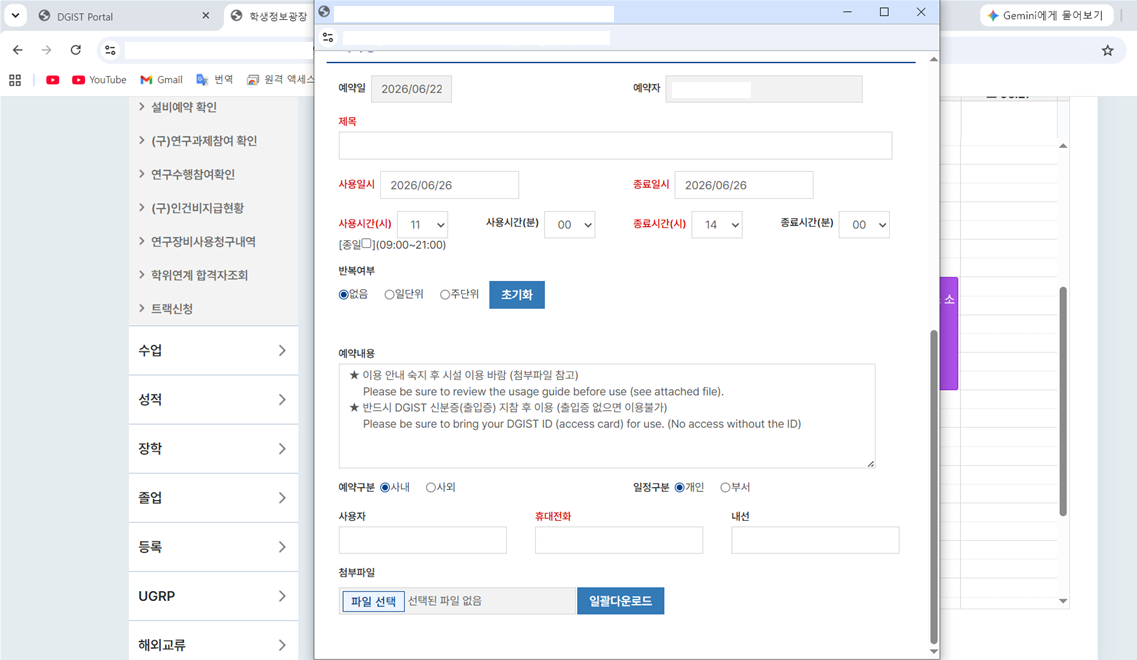Click the Gemini sparkle button
The width and height of the screenshot is (1137, 660).
1046,15
